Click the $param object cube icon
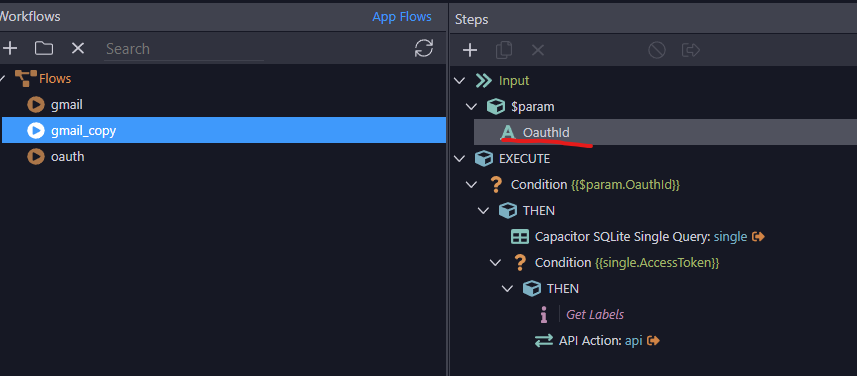The width and height of the screenshot is (857, 376). tap(496, 107)
